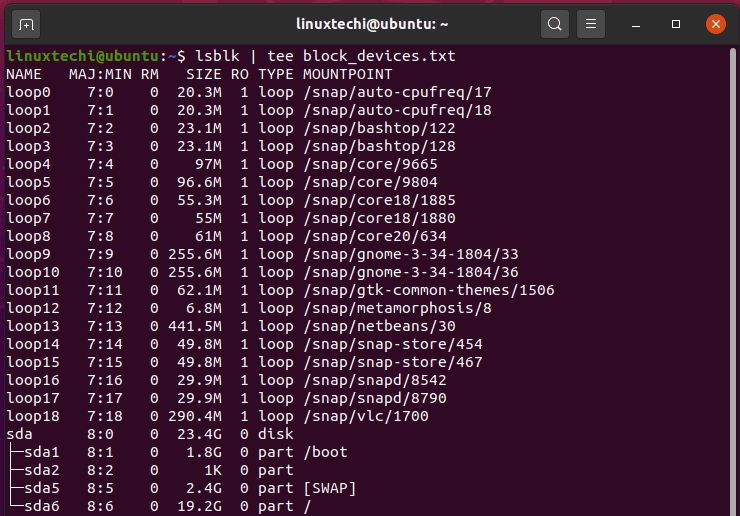
Task: Click the path /snap/gtk-common-themes/1506
Action: (429, 290)
